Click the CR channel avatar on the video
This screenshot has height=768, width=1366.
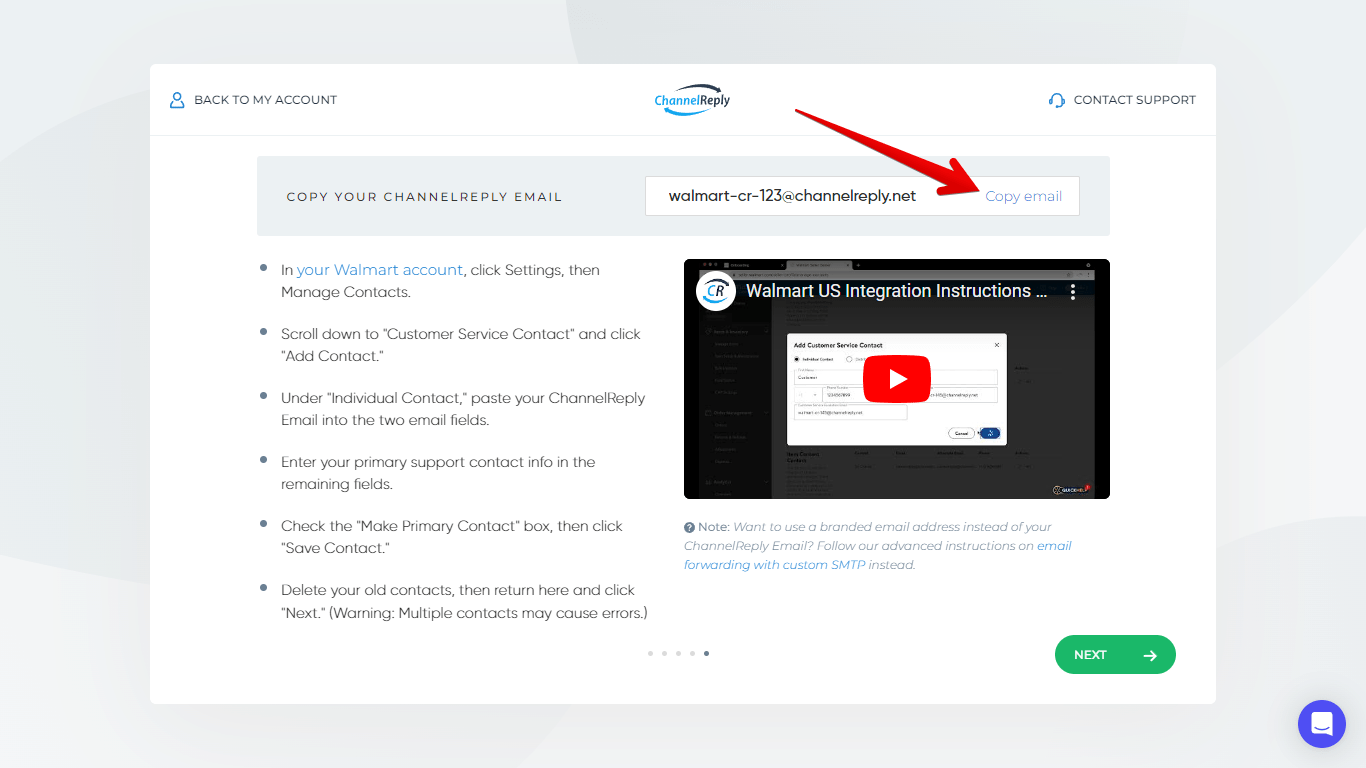(715, 291)
